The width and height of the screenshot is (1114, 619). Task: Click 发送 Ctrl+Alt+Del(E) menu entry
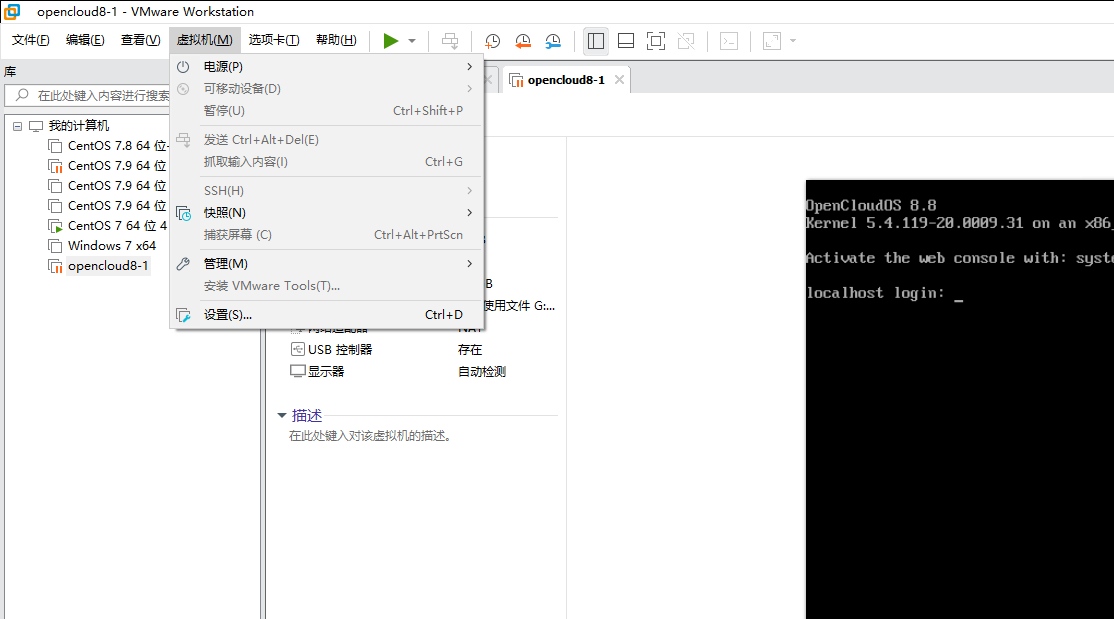[327, 140]
